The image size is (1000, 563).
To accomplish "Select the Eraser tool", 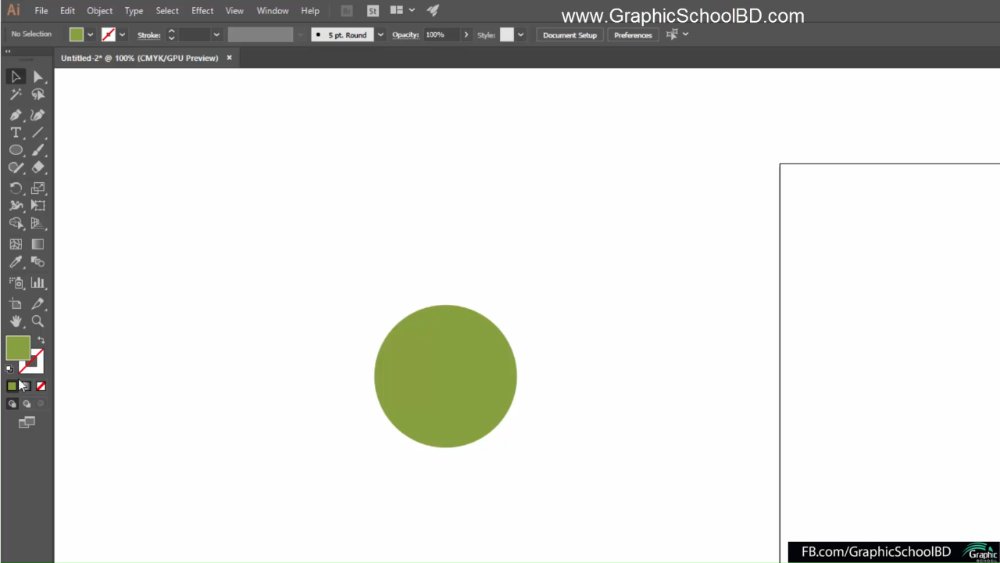I will [x=38, y=168].
